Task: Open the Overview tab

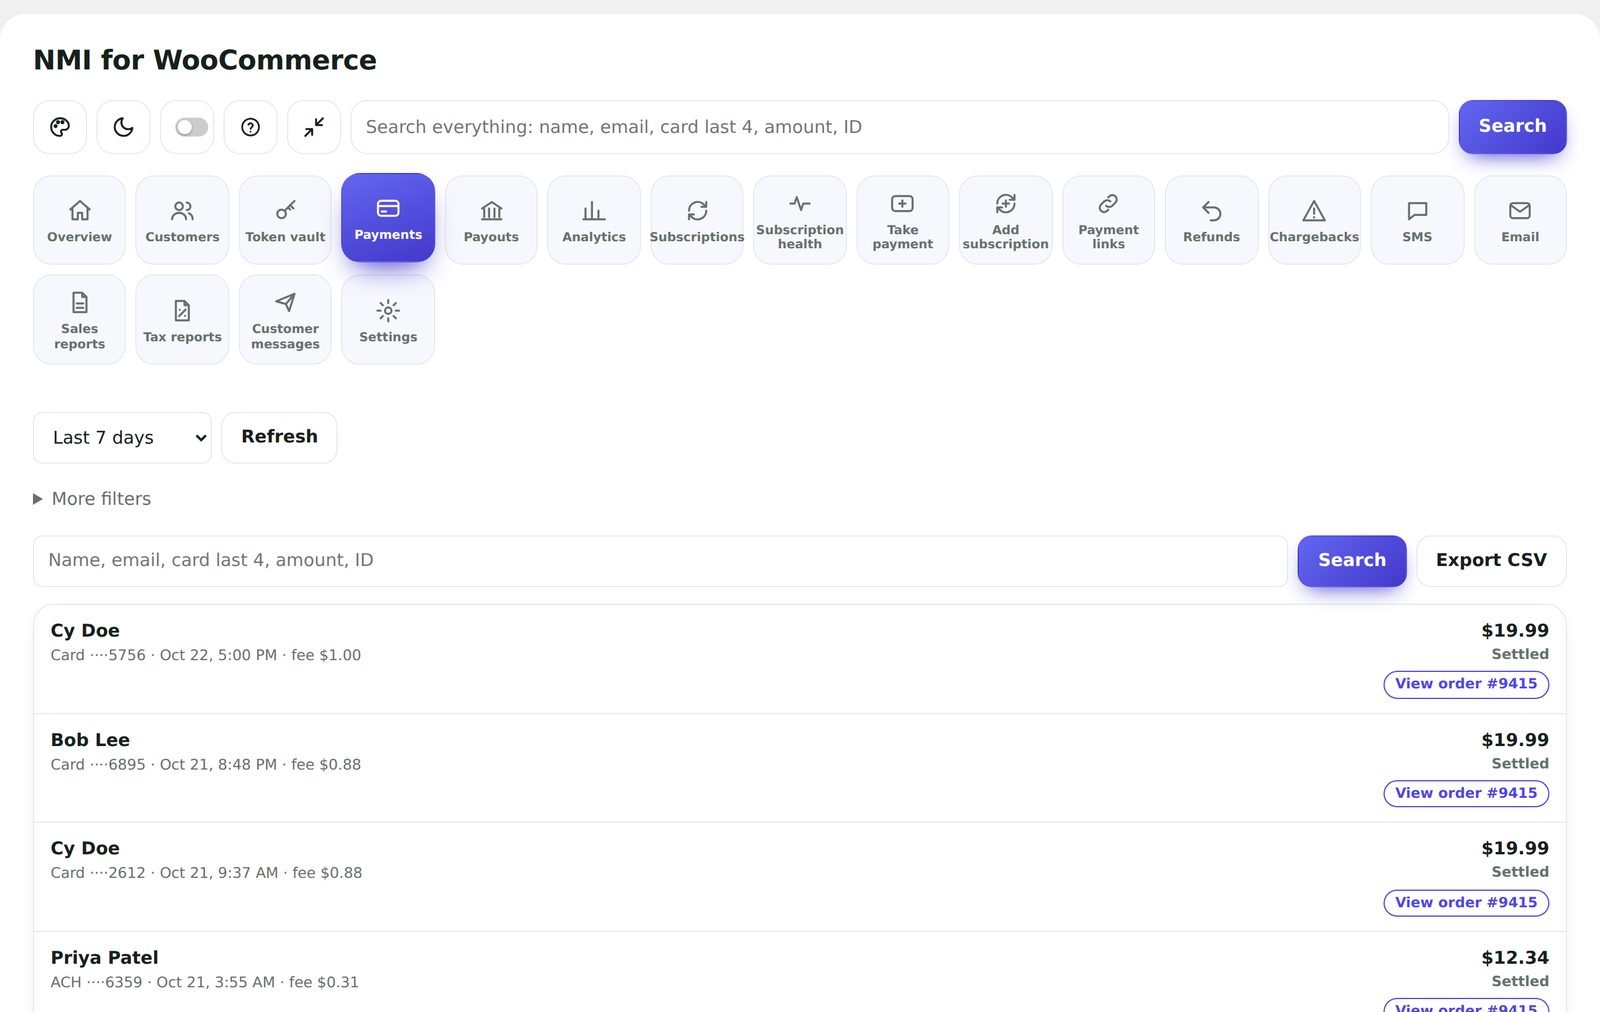Action: [79, 220]
